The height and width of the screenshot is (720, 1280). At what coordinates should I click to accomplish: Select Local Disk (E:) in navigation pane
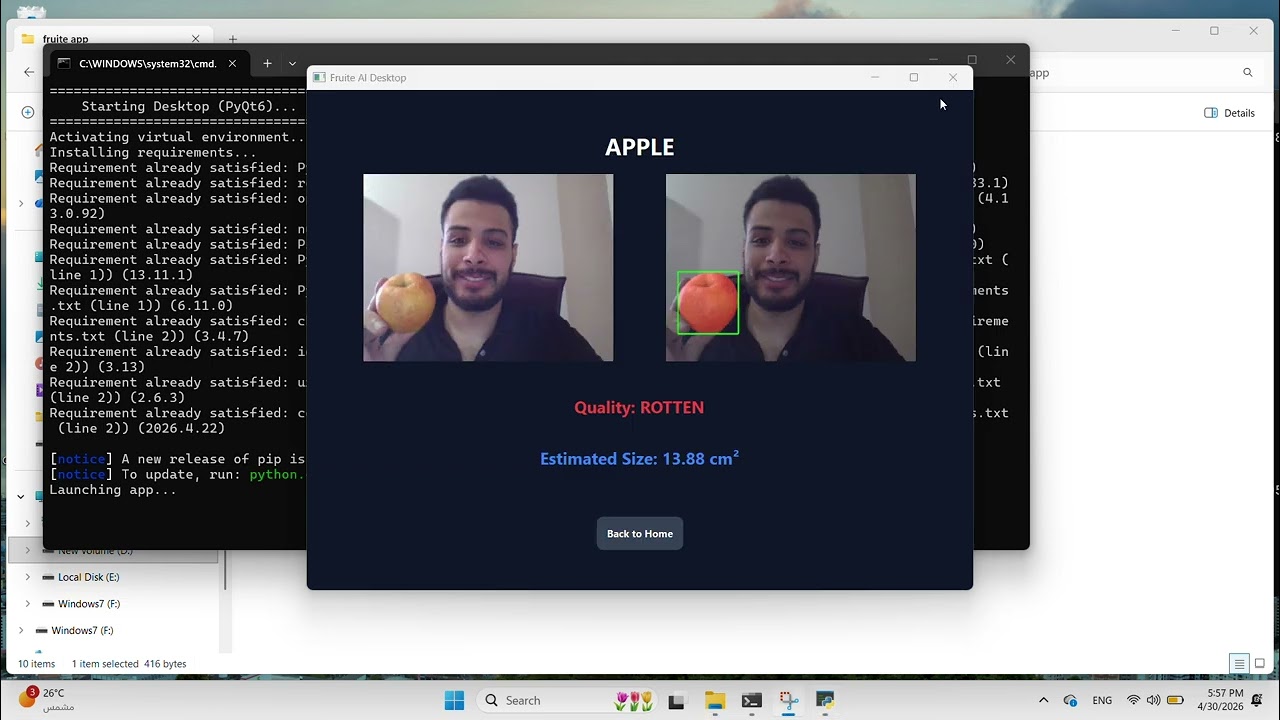click(x=88, y=577)
